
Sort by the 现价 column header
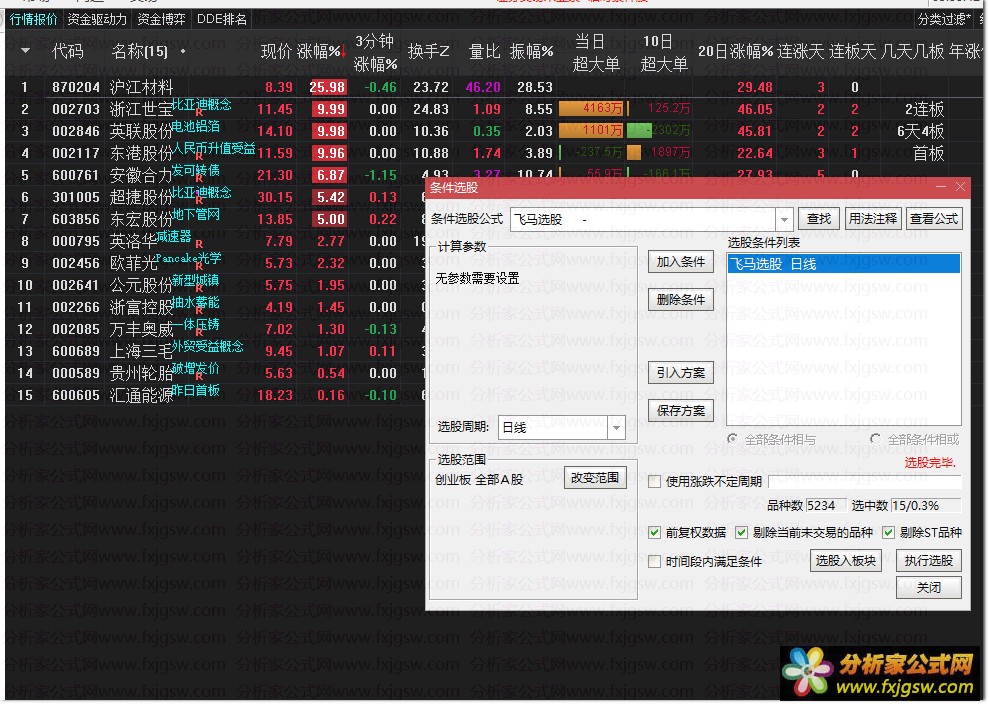276,51
